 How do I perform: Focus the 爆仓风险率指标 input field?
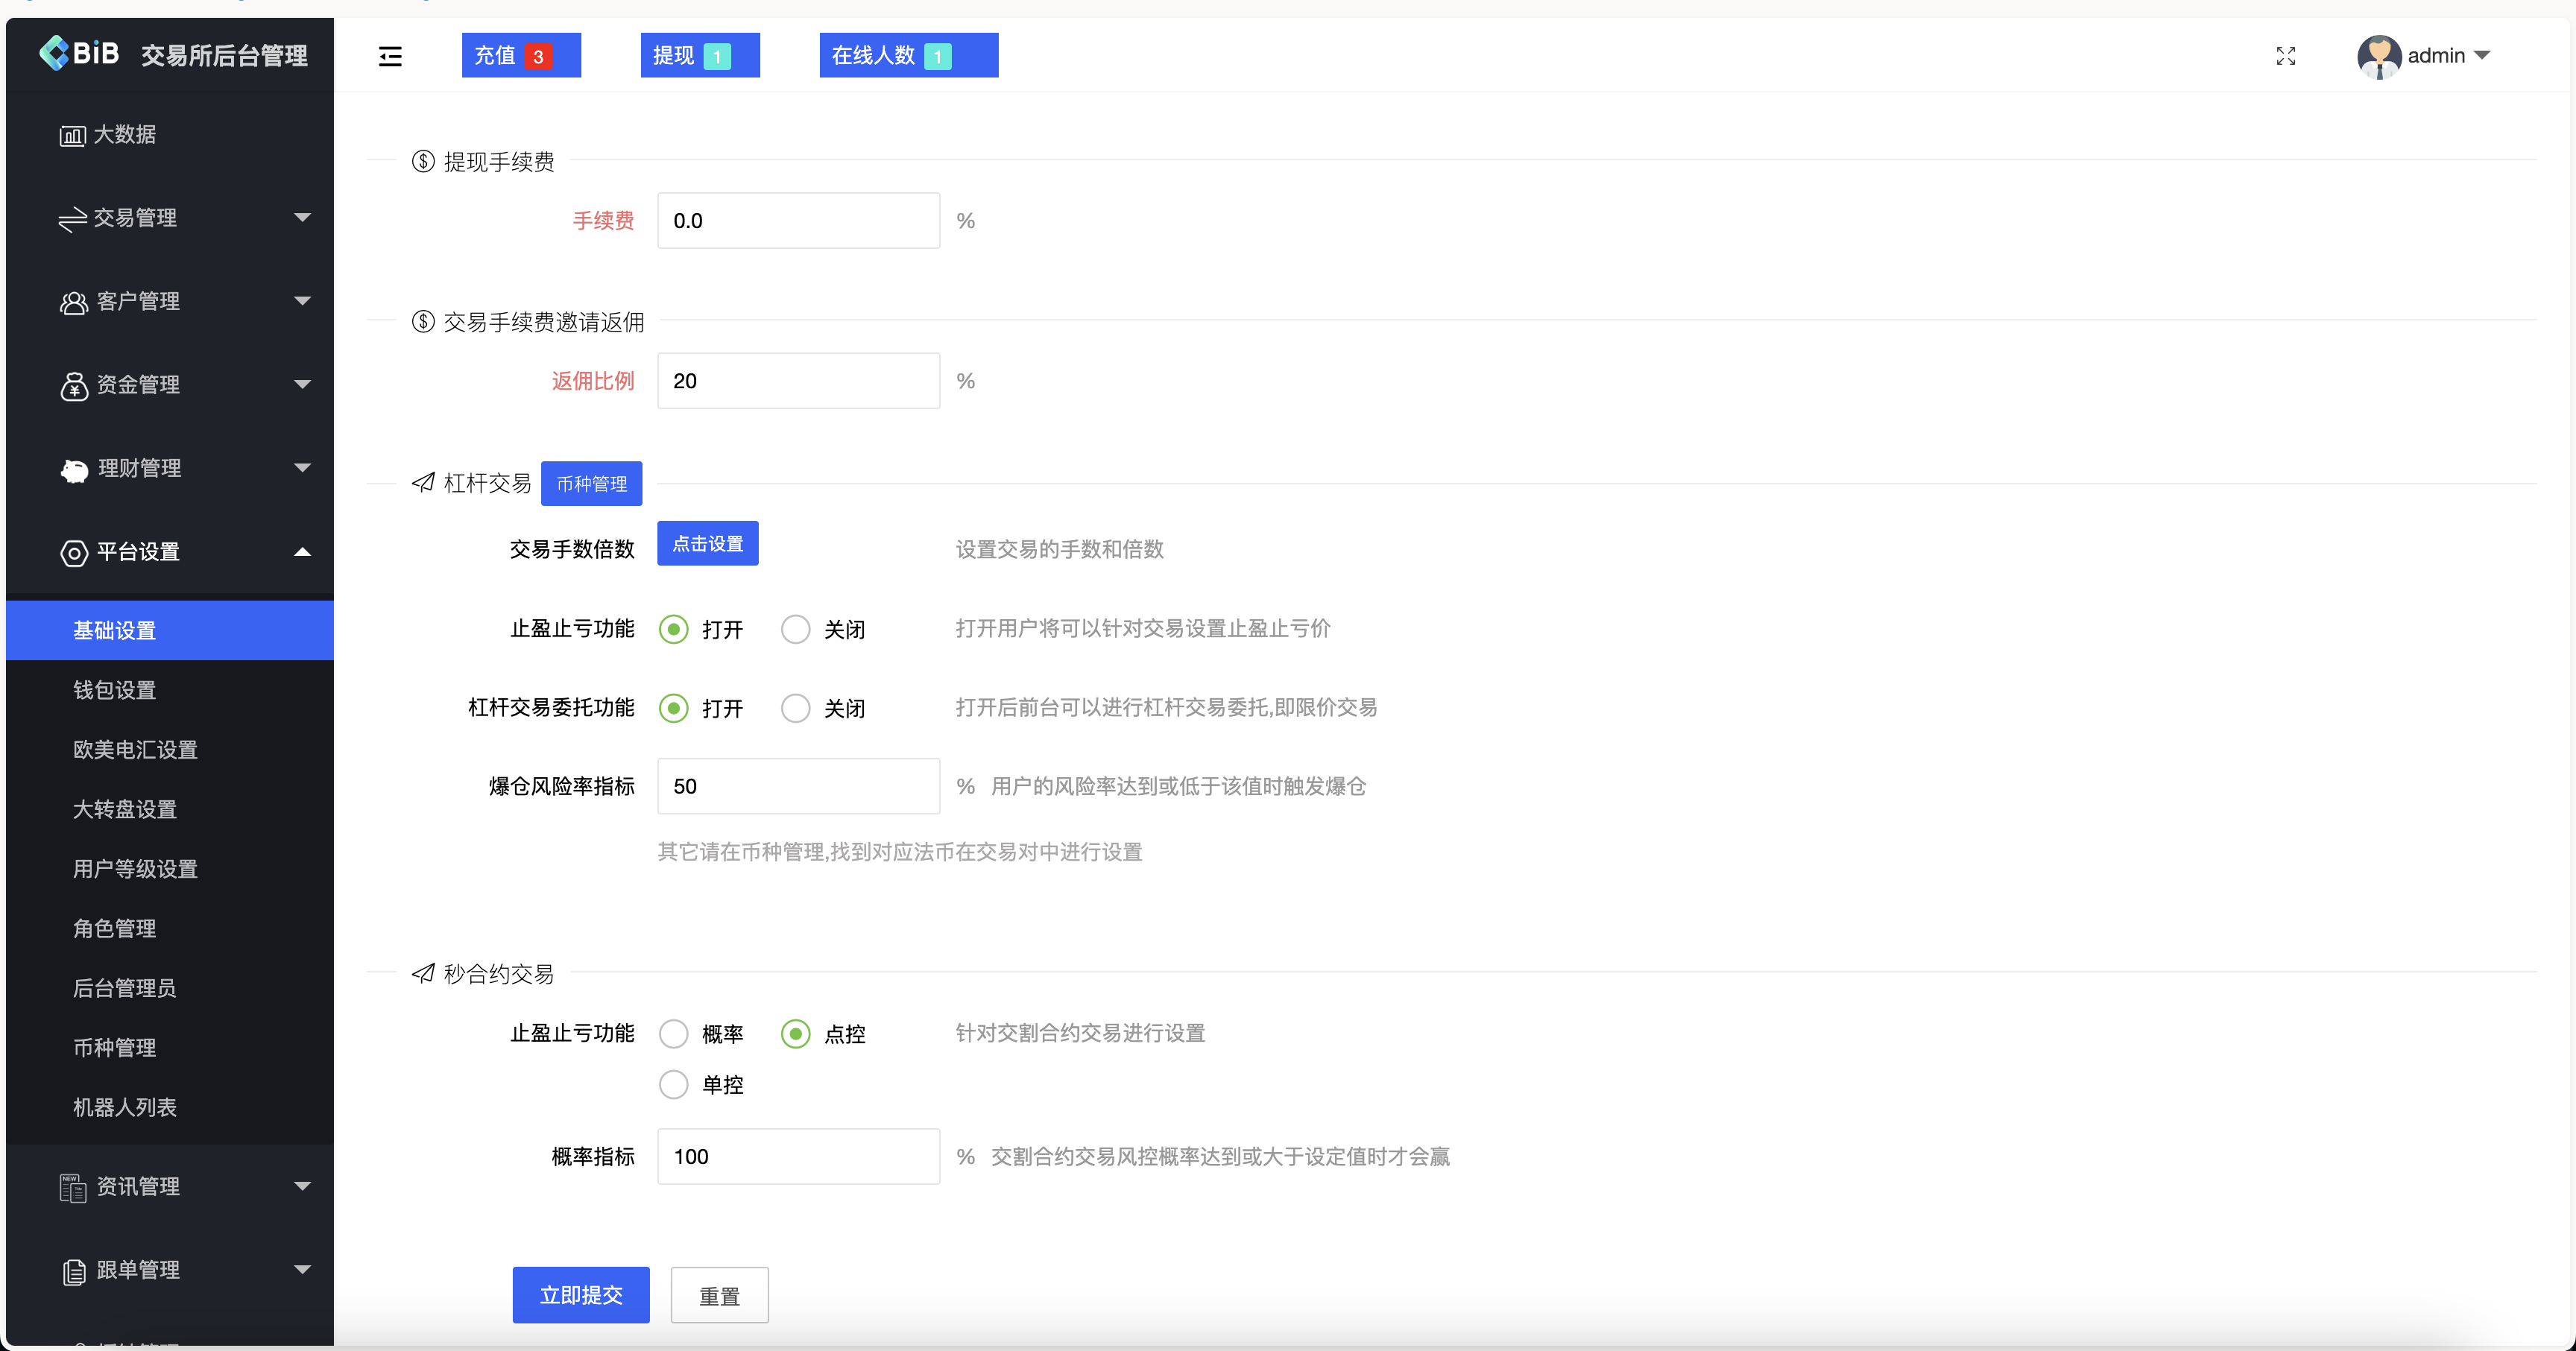pyautogui.click(x=799, y=786)
